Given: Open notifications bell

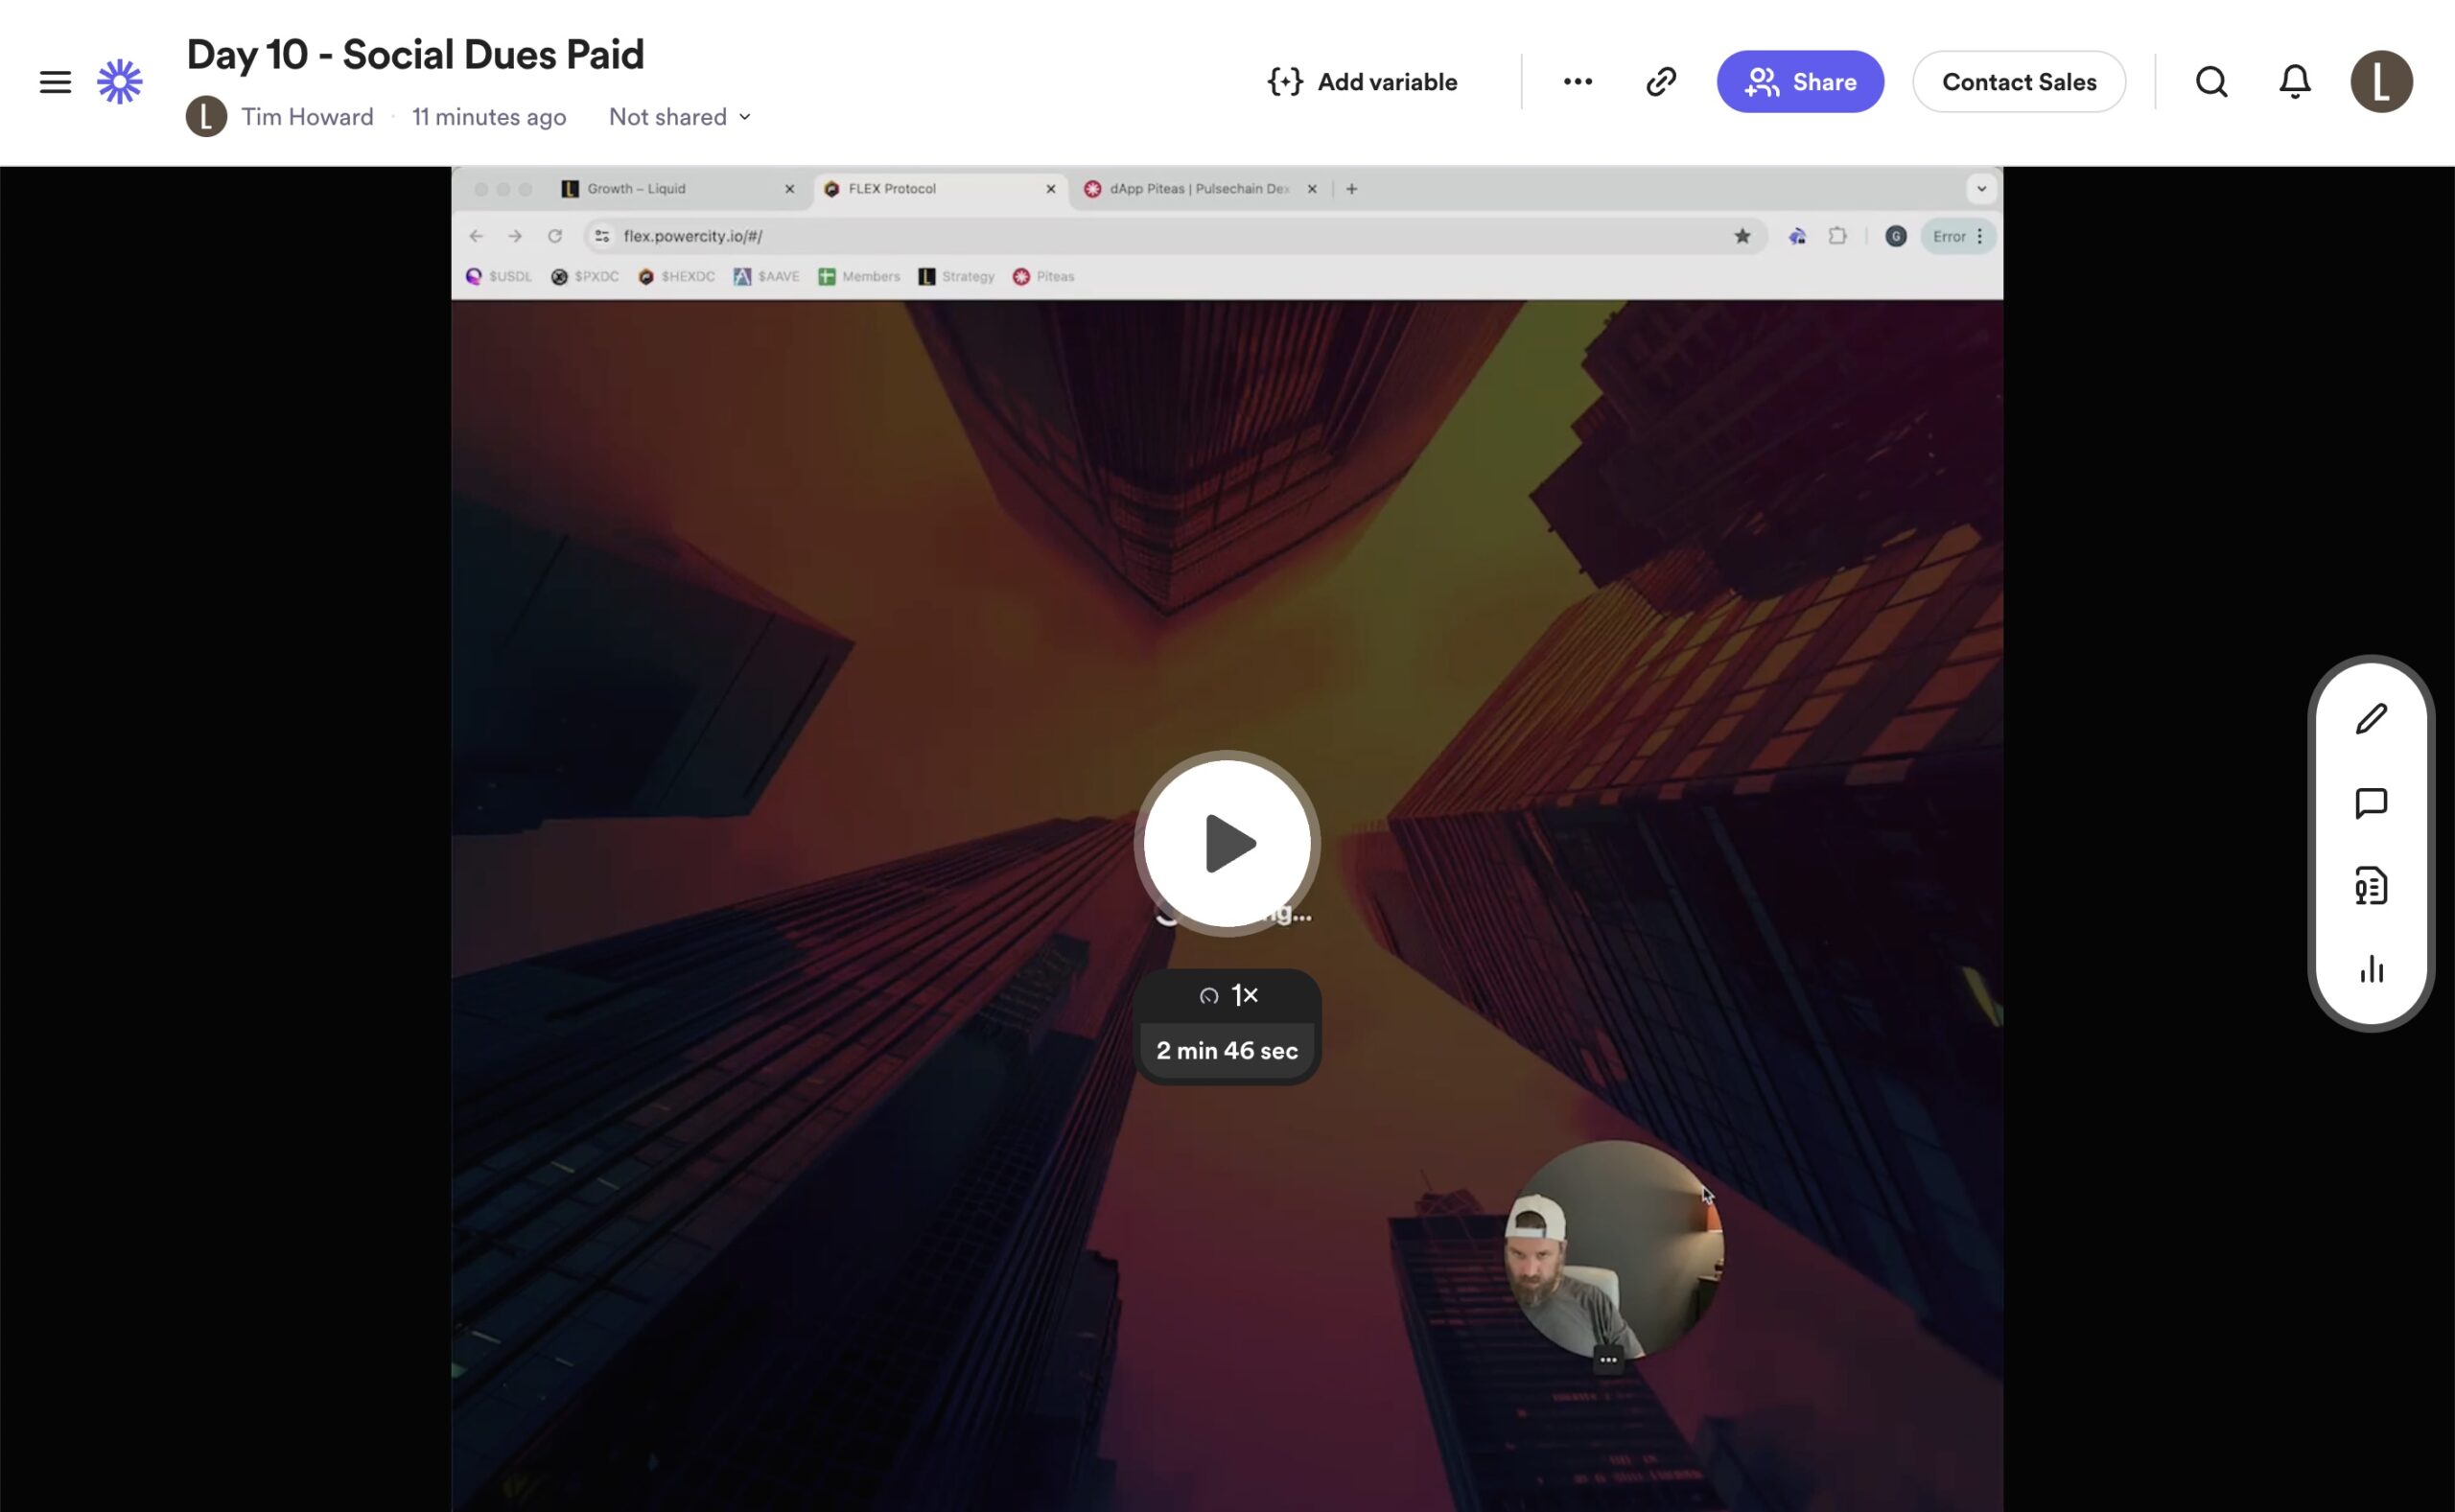Looking at the screenshot, I should point(2294,82).
